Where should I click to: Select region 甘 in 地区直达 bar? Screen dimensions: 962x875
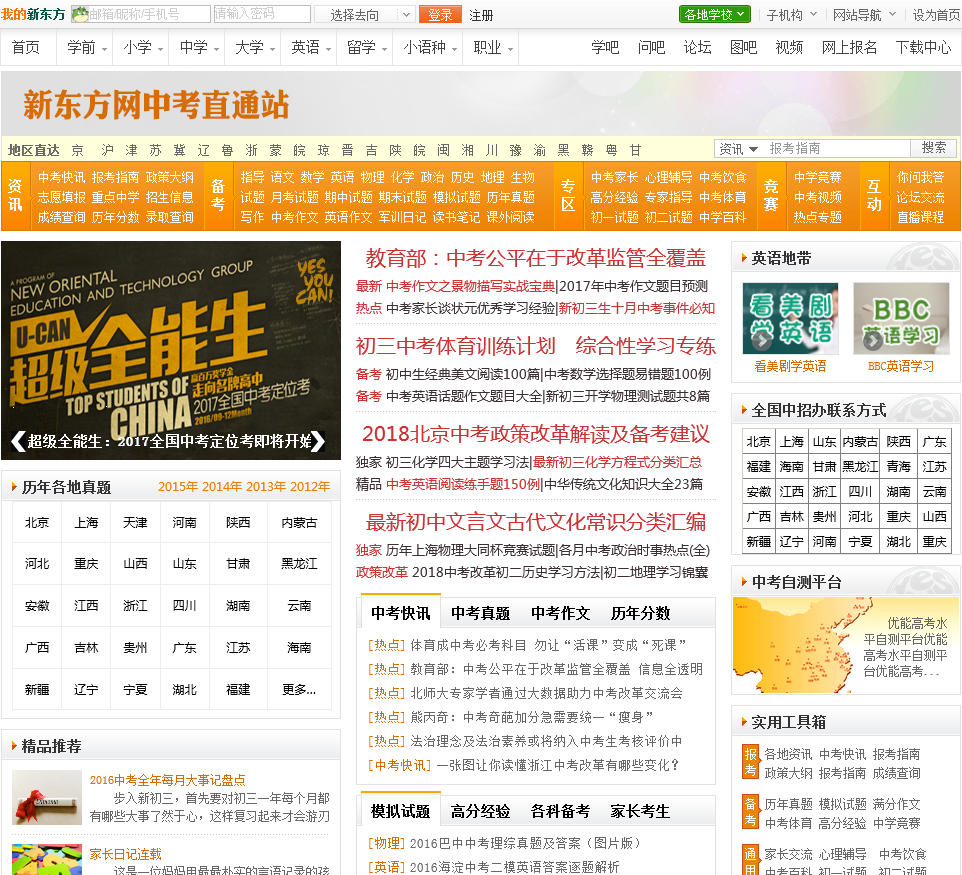click(x=636, y=150)
